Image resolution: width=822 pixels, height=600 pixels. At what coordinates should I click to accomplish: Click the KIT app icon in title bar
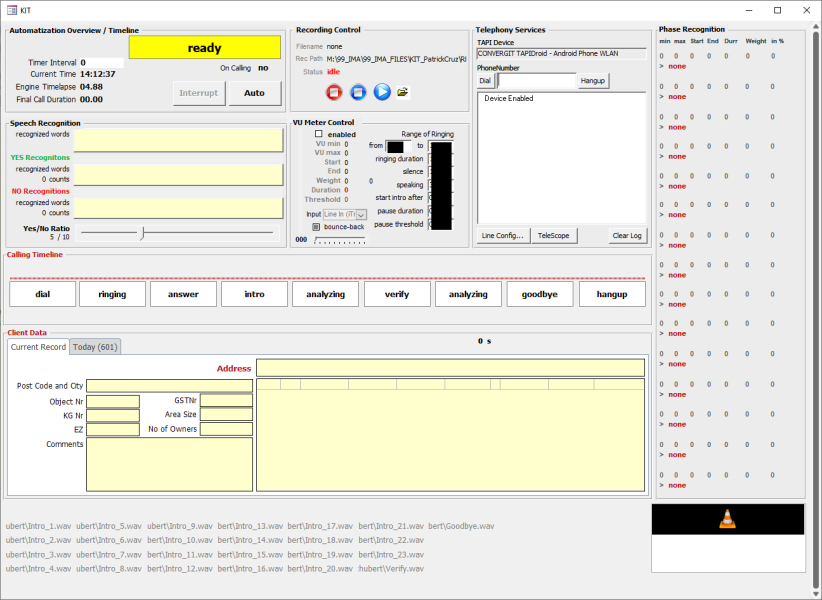point(11,9)
